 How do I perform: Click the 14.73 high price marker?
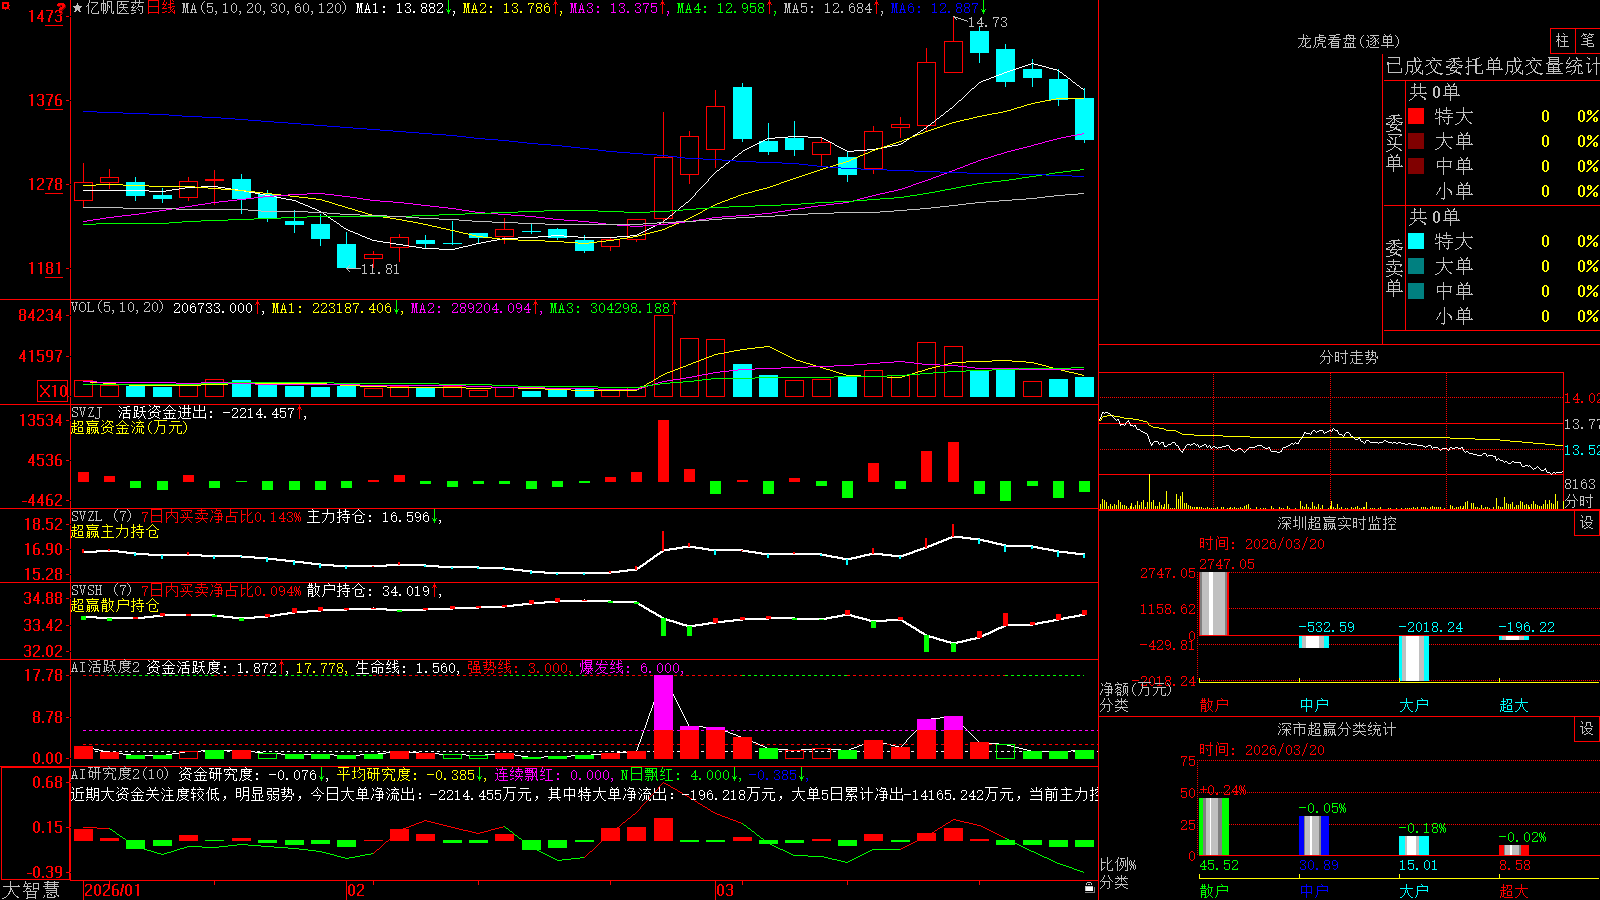(988, 22)
